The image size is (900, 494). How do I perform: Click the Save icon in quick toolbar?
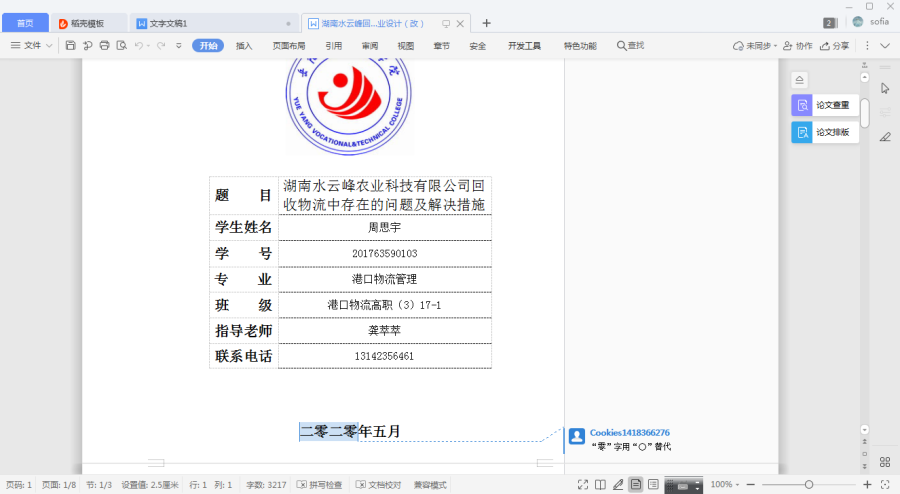tap(70, 45)
